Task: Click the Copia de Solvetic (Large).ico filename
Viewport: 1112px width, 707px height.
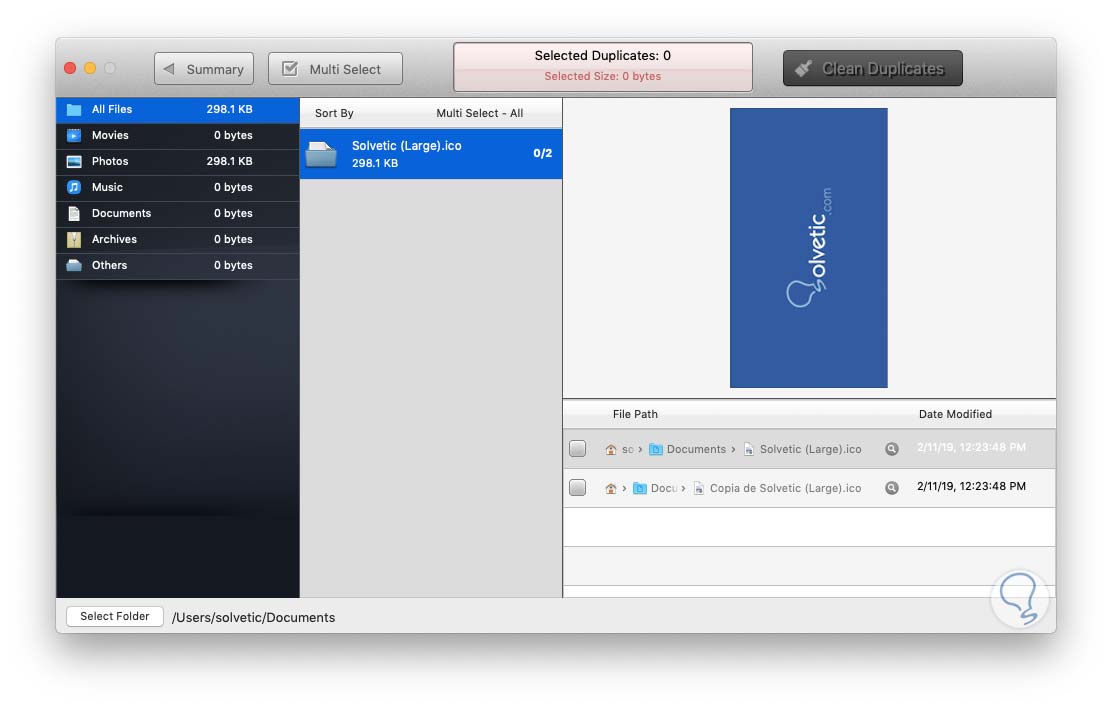Action: (x=785, y=489)
